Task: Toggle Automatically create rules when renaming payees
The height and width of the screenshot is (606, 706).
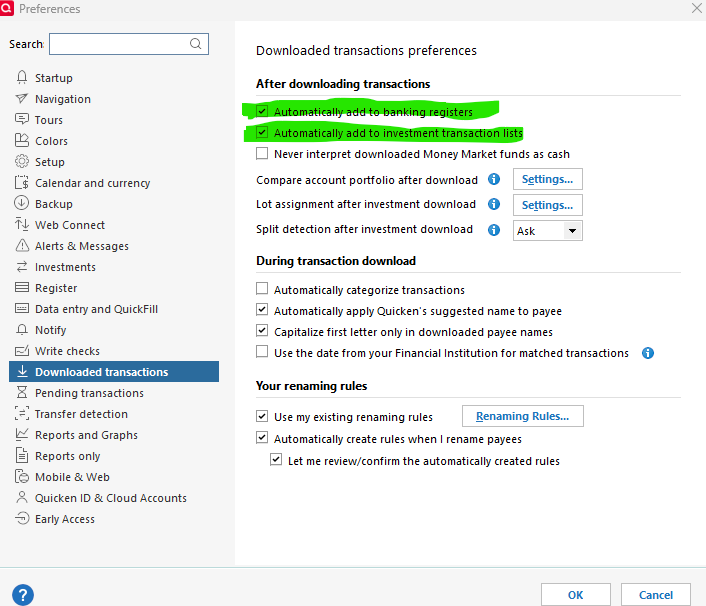Action: point(262,438)
